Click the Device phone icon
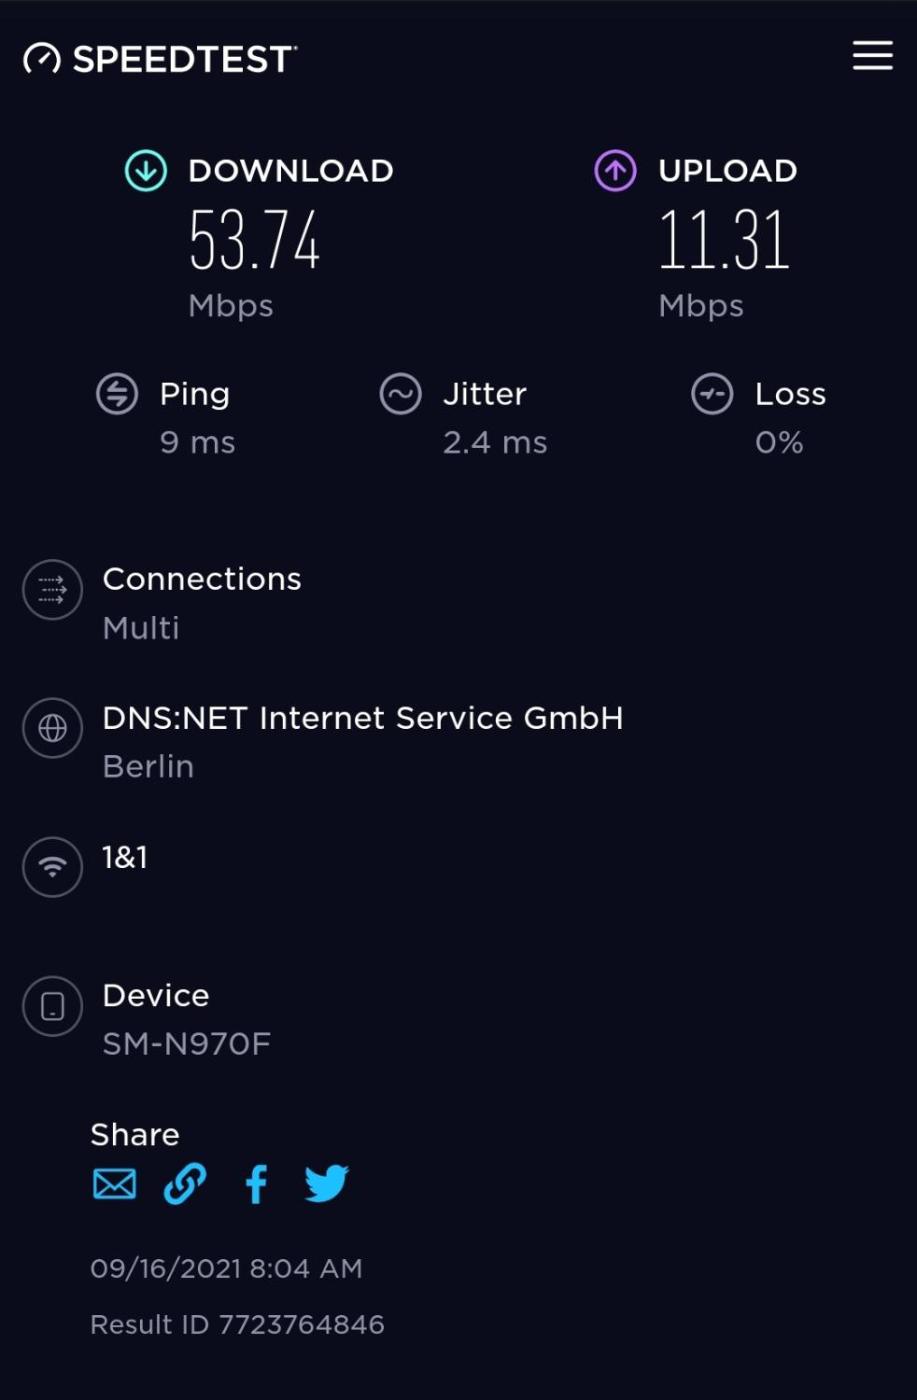917x1400 pixels. click(x=53, y=1006)
